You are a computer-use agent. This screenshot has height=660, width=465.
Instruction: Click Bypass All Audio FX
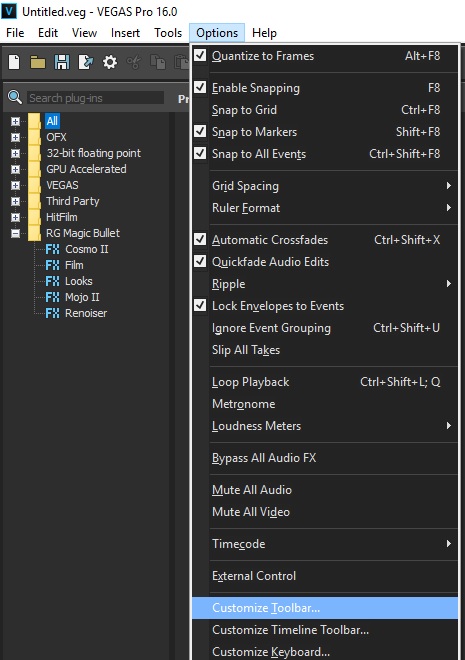pyautogui.click(x=325, y=458)
